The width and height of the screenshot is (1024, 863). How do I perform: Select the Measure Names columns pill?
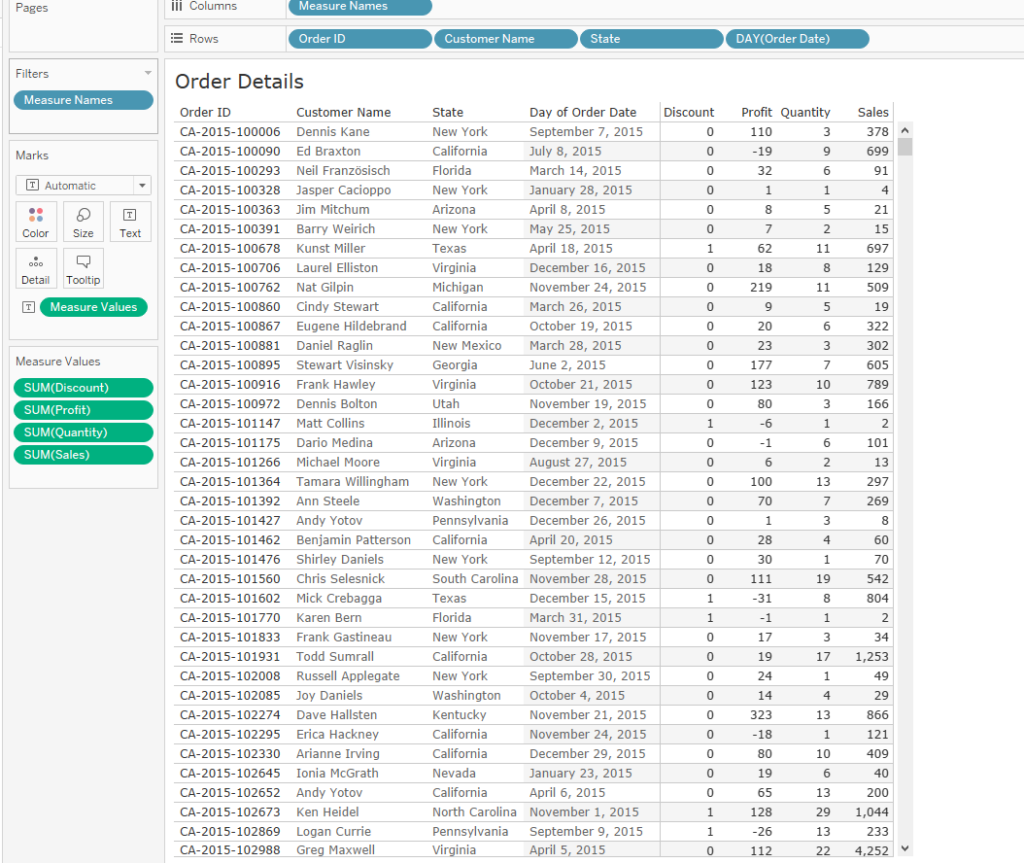pyautogui.click(x=360, y=7)
